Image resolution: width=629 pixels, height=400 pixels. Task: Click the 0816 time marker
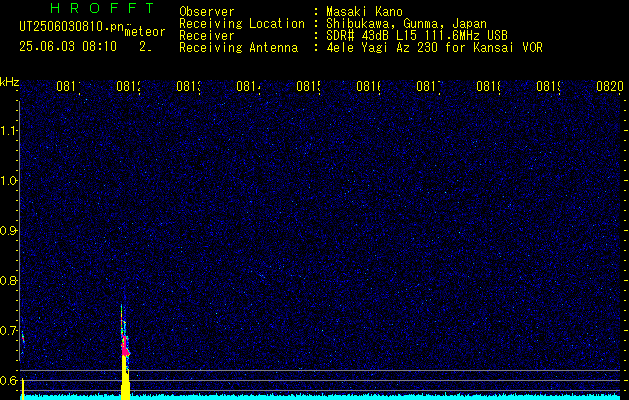tap(368, 86)
